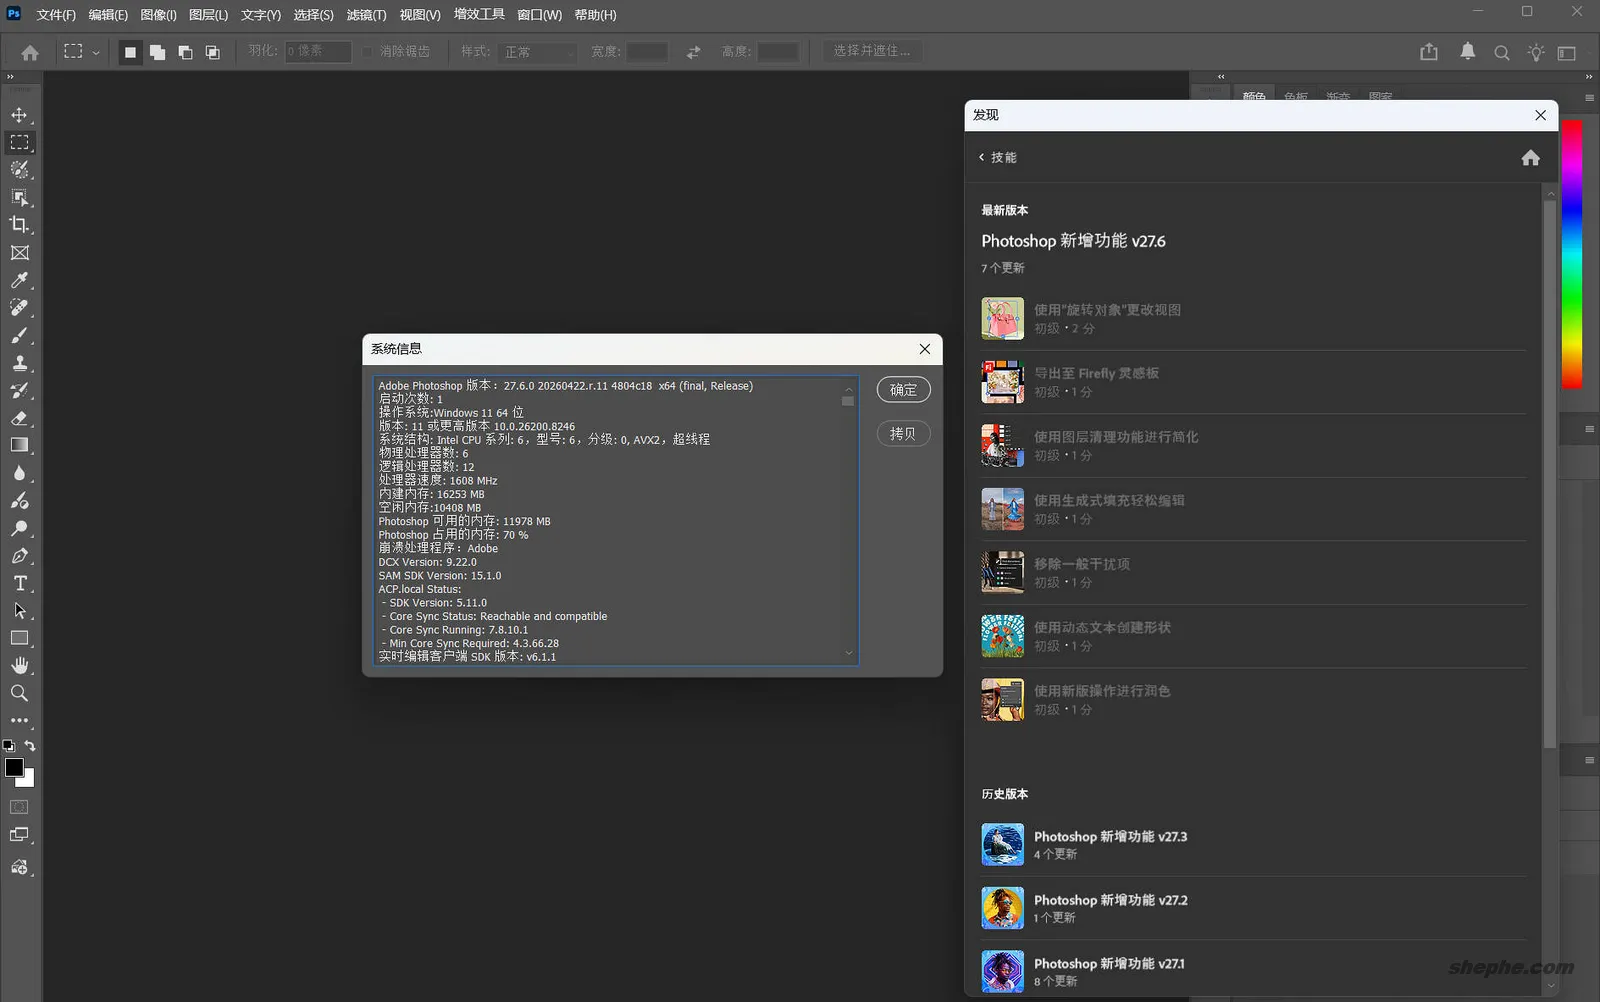
Task: Select the Crop tool
Action: point(19,225)
